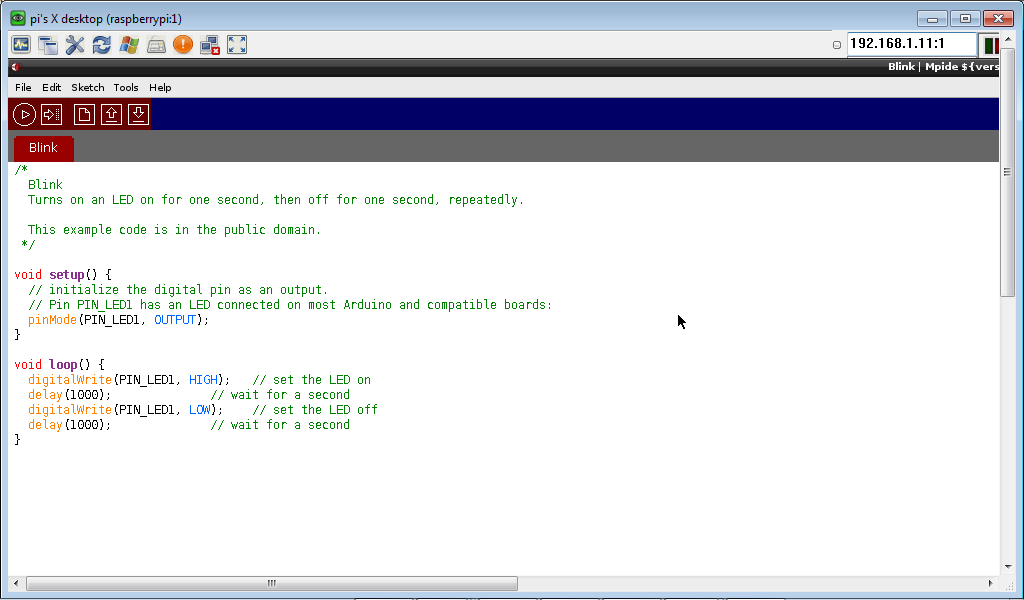1024x600 pixels.
Task: Click the green eye VNC window icon
Action: (18, 18)
